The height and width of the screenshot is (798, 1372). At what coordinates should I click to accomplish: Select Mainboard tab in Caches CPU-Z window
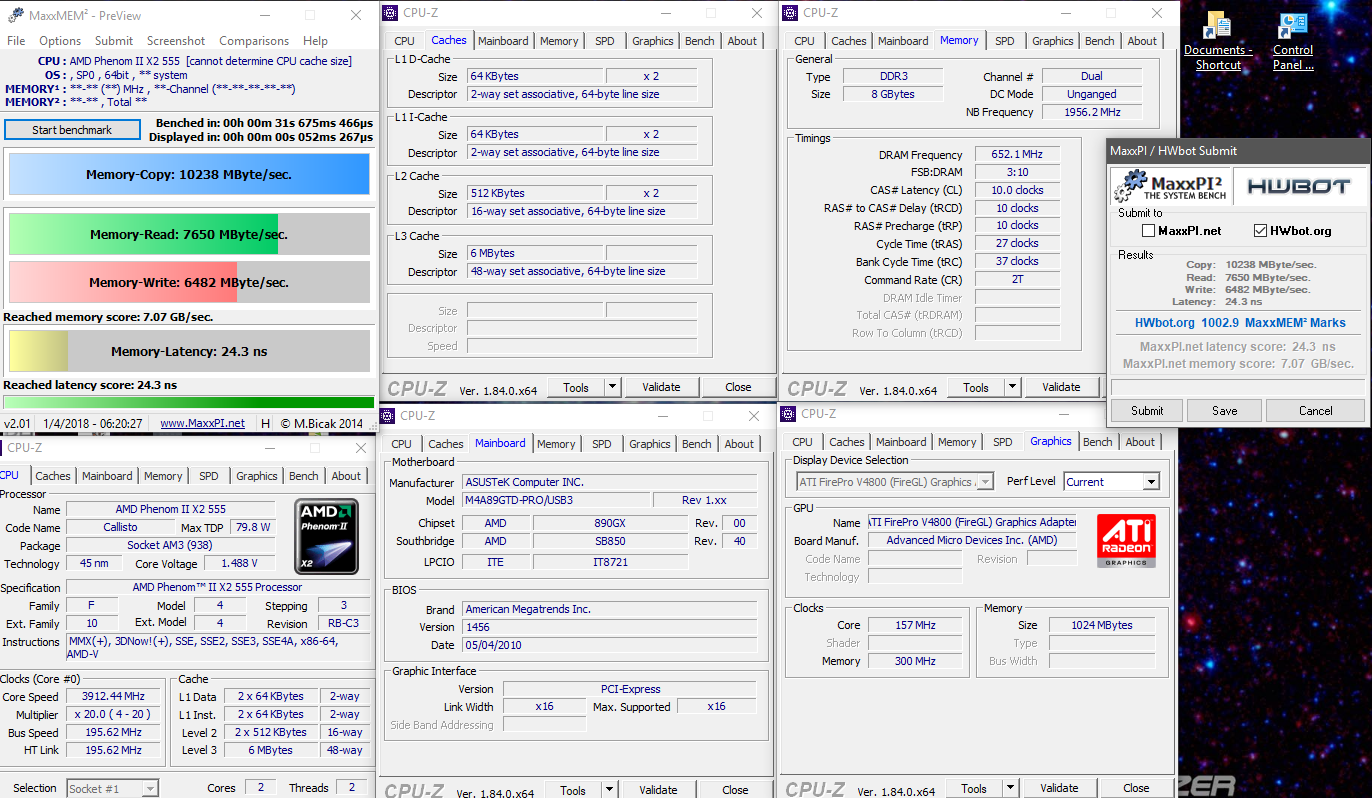click(503, 41)
